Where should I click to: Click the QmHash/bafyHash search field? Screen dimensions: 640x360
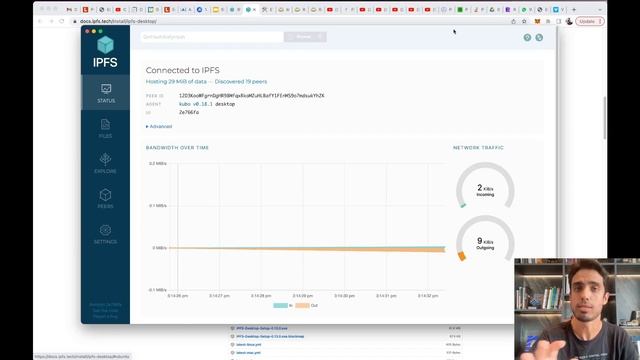212,37
